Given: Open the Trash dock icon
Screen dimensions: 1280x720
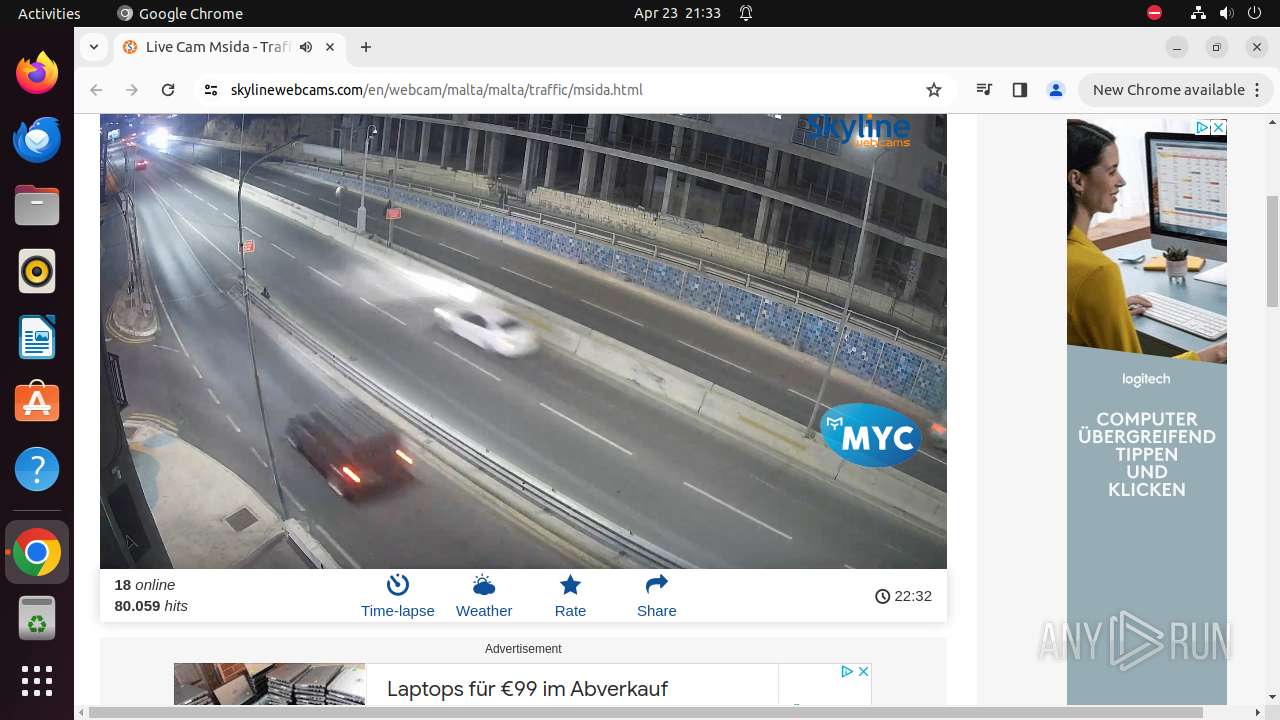Looking at the screenshot, I should click(37, 618).
